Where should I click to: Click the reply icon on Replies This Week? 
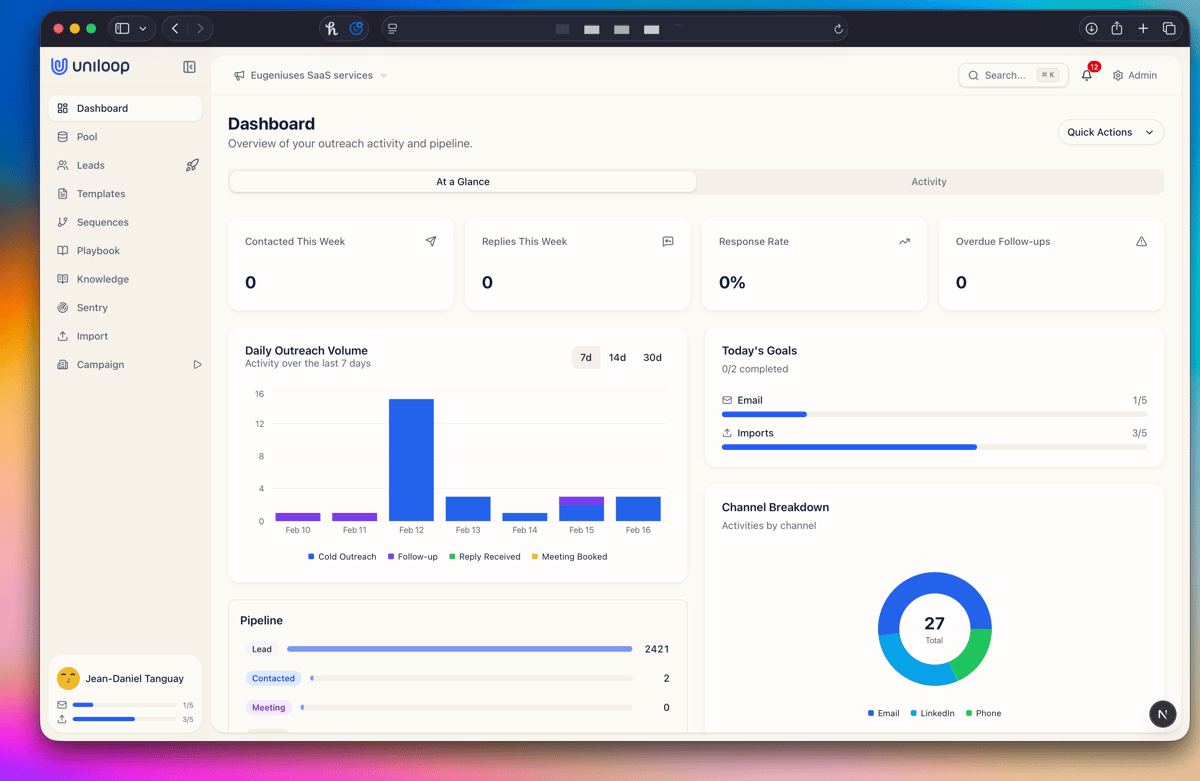(x=668, y=241)
